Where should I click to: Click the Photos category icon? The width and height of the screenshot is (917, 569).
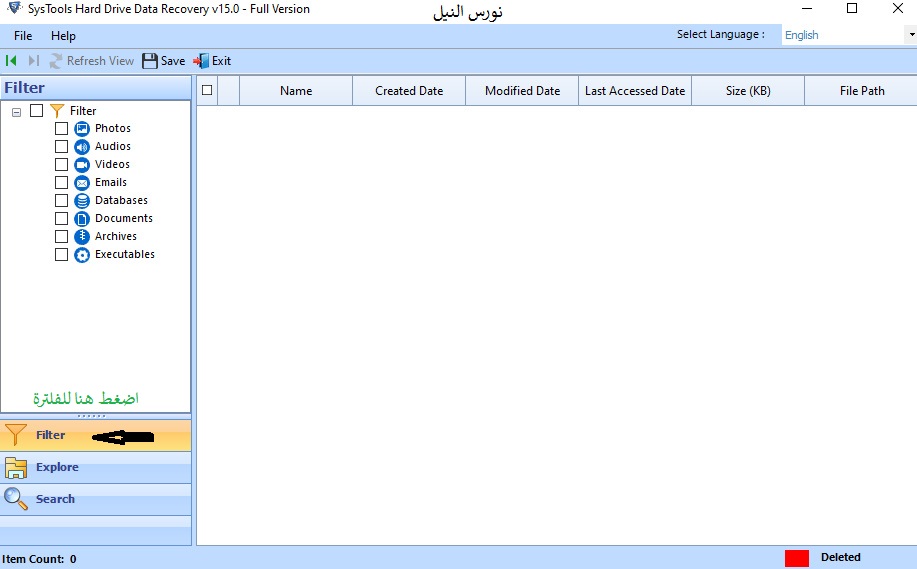[82, 129]
